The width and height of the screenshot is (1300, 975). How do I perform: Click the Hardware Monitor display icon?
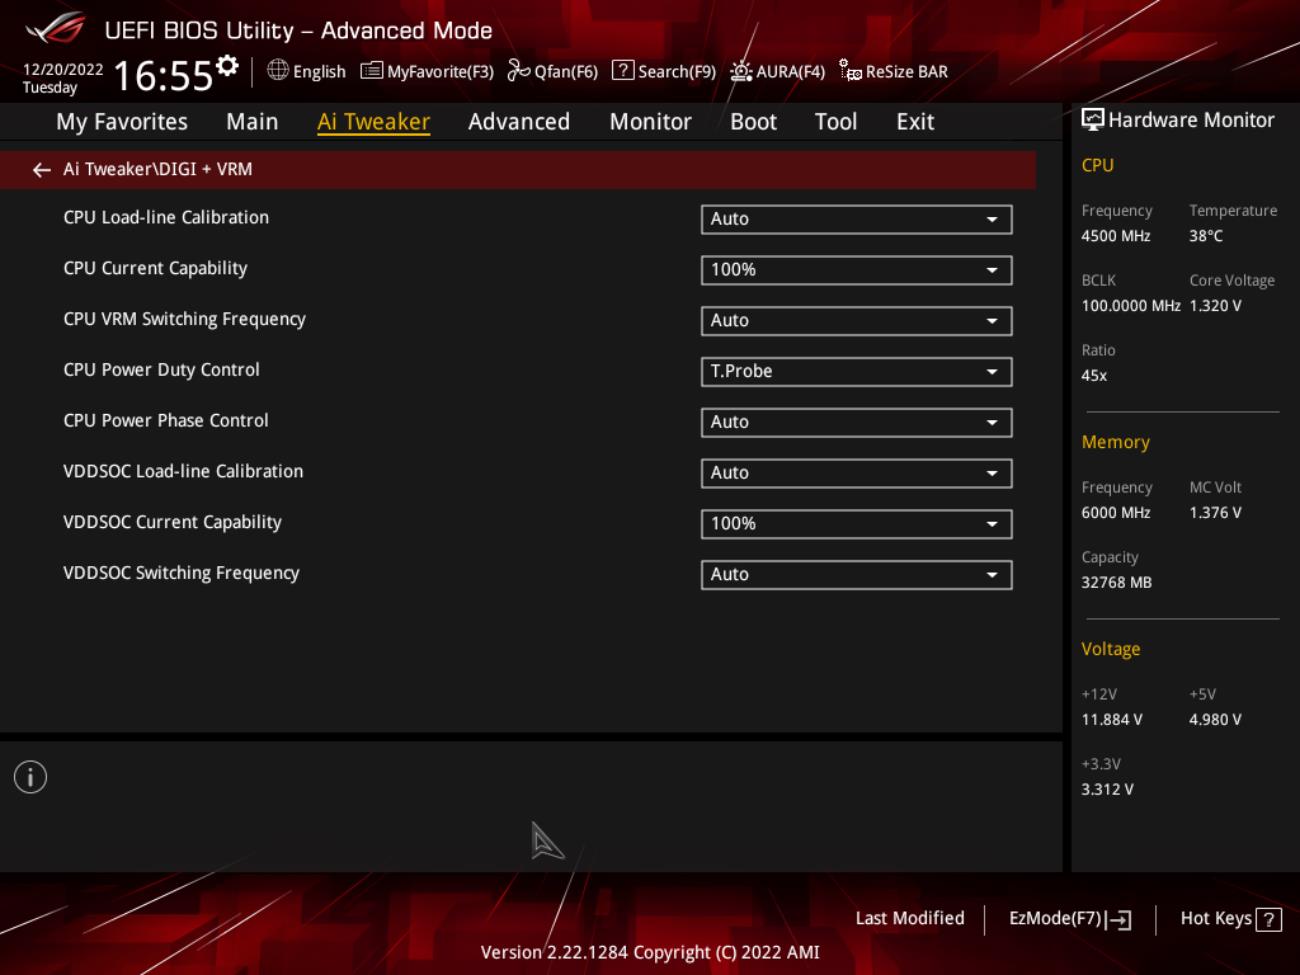click(x=1093, y=120)
